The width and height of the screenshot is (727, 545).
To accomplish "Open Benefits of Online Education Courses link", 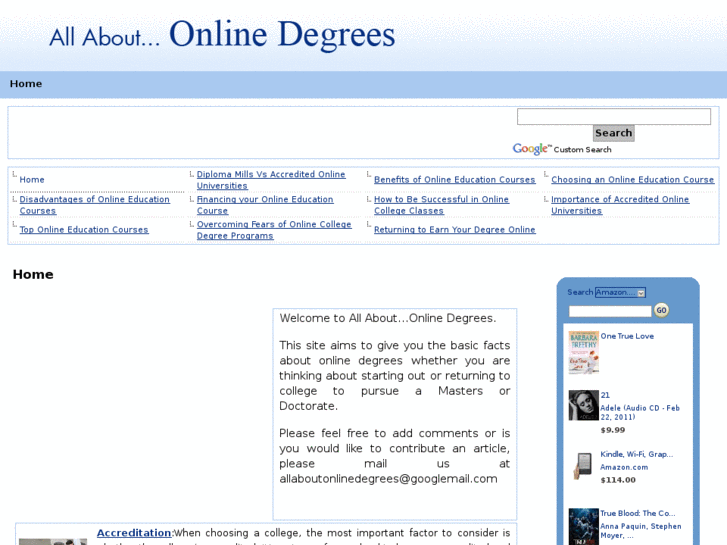I will 454,180.
